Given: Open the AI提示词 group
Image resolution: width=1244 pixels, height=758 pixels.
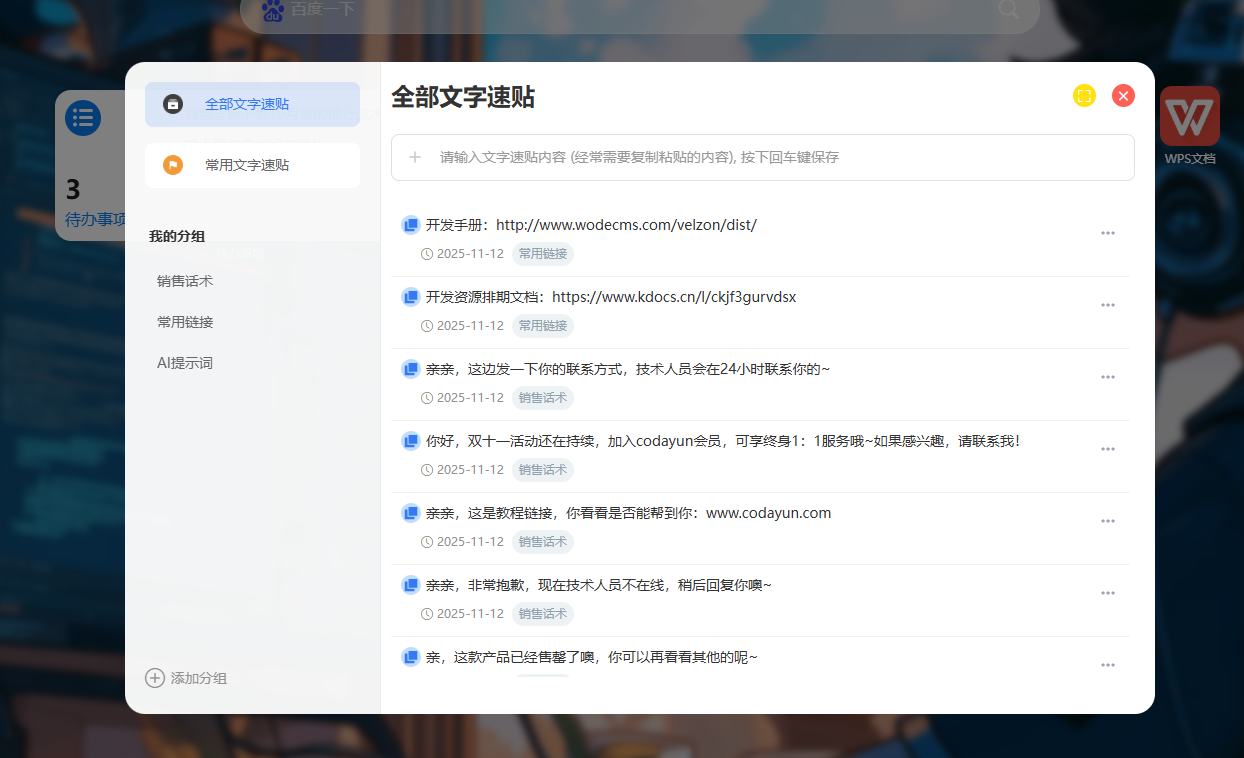Looking at the screenshot, I should click(x=185, y=363).
